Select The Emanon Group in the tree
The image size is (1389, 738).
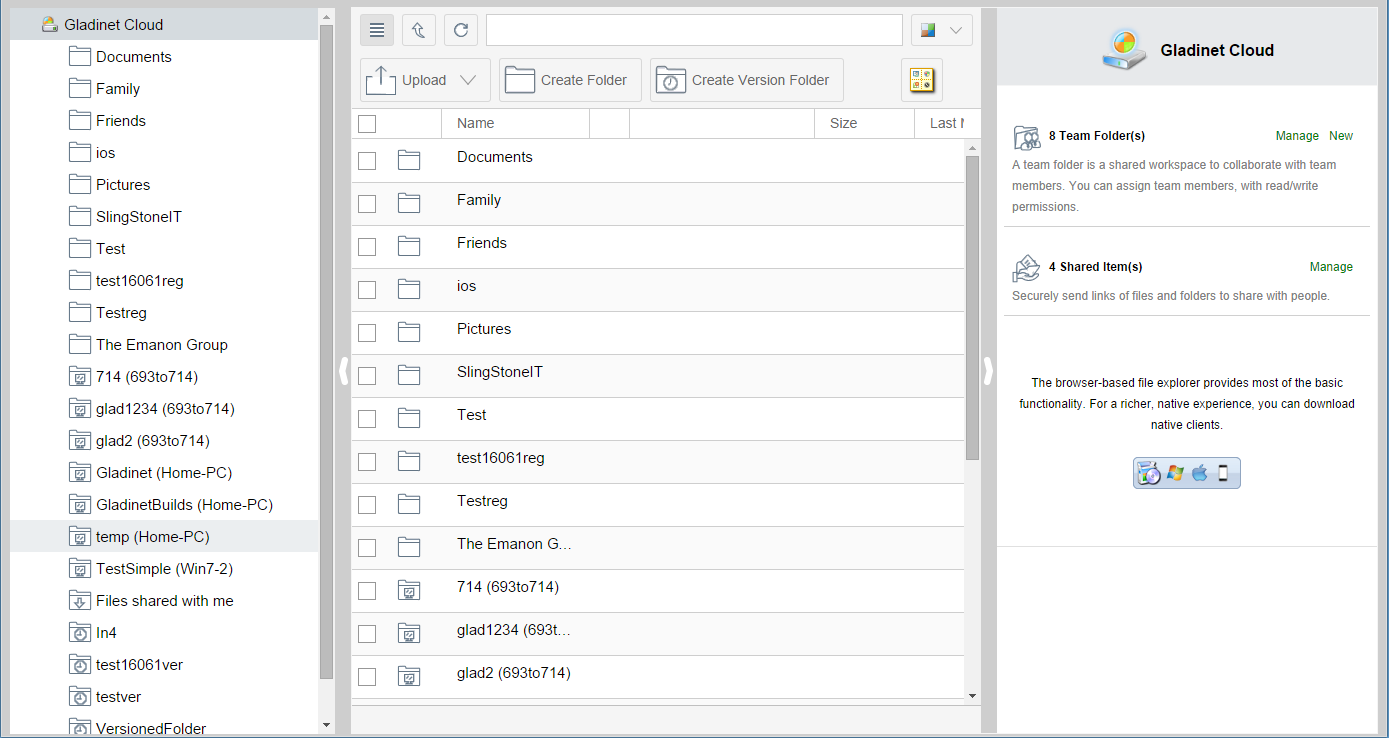click(164, 345)
